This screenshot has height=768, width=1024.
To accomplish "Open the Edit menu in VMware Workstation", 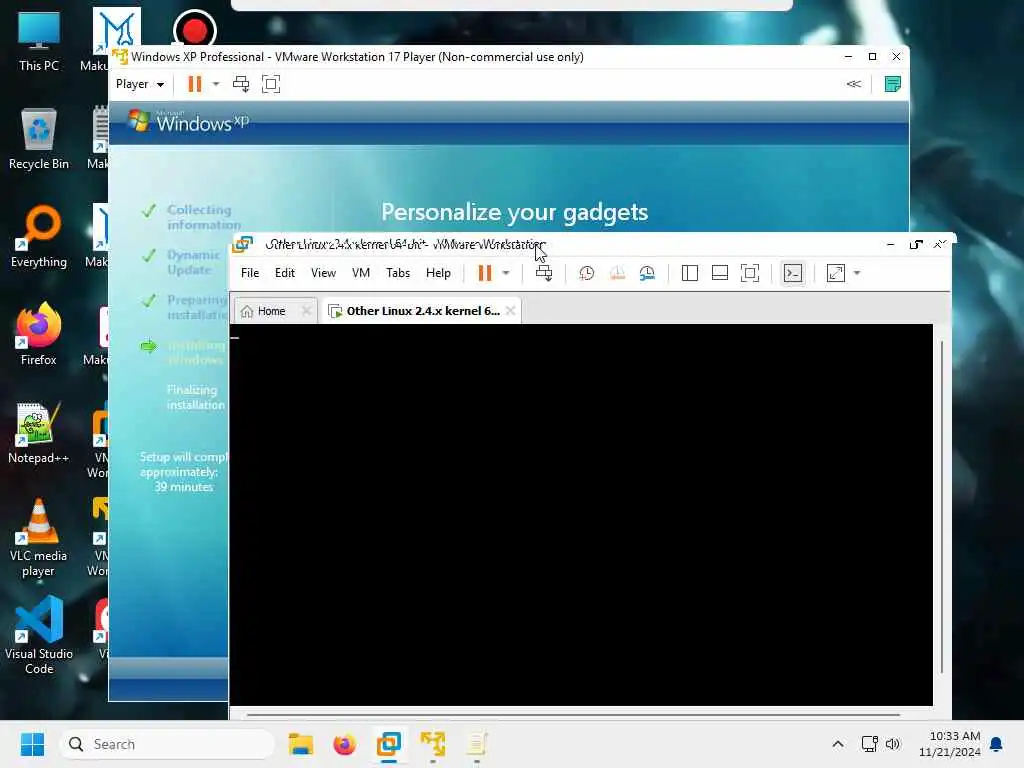I will click(x=285, y=273).
